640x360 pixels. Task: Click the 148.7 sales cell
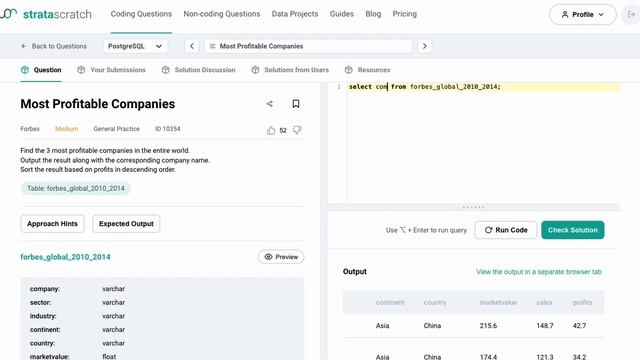(545, 326)
